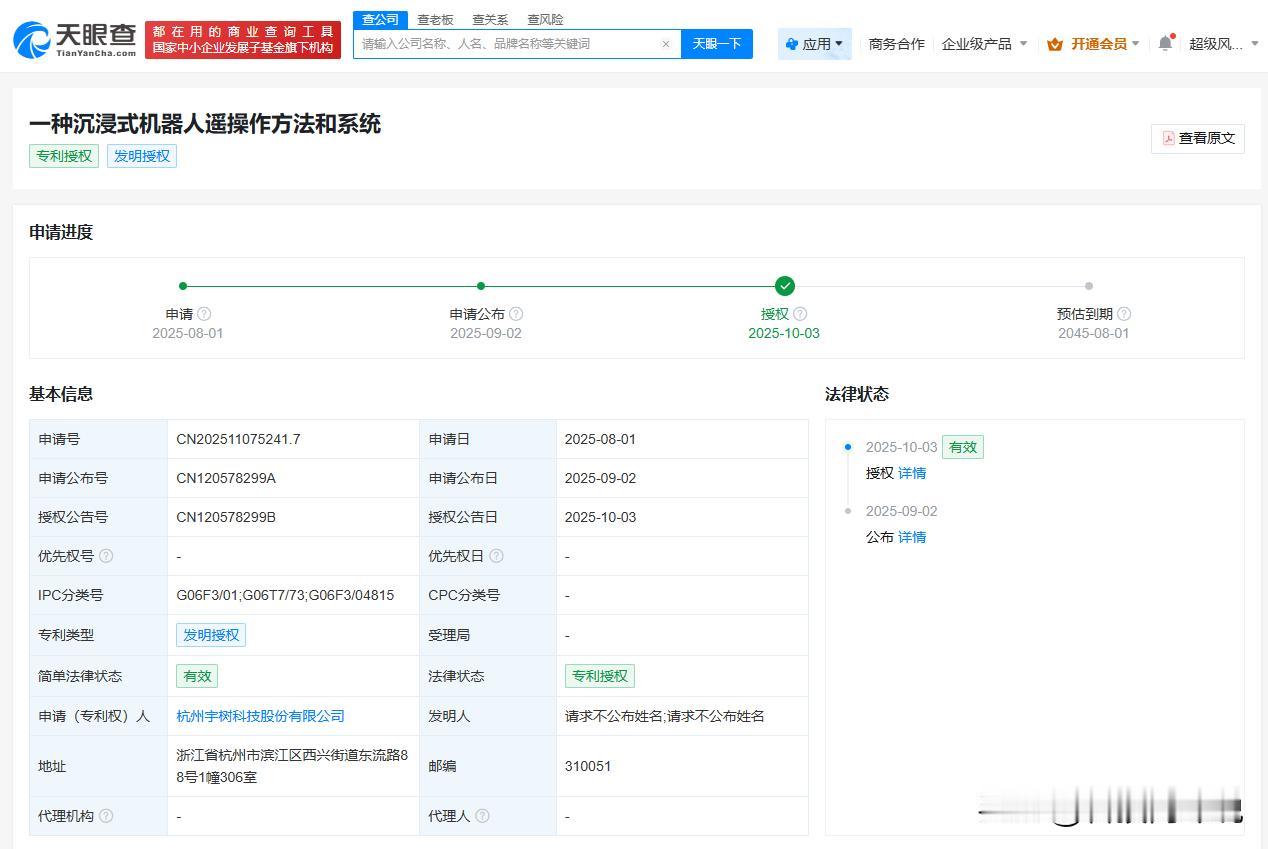
Task: Click the TianYanCha logo
Action: 75,39
